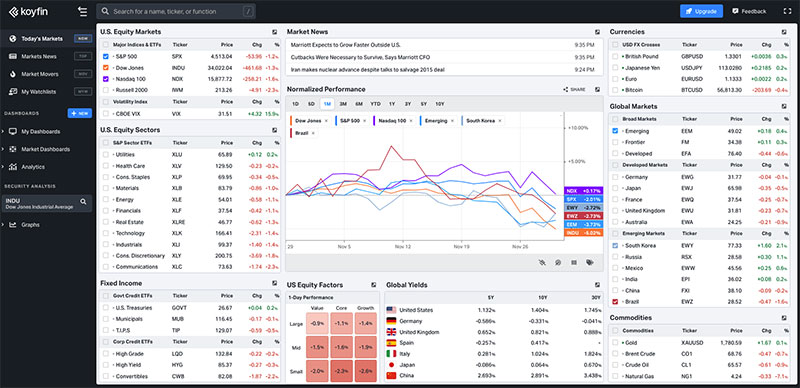Image resolution: width=800 pixels, height=388 pixels.
Task: Focus the name, ticker, or function search
Action: click(176, 11)
